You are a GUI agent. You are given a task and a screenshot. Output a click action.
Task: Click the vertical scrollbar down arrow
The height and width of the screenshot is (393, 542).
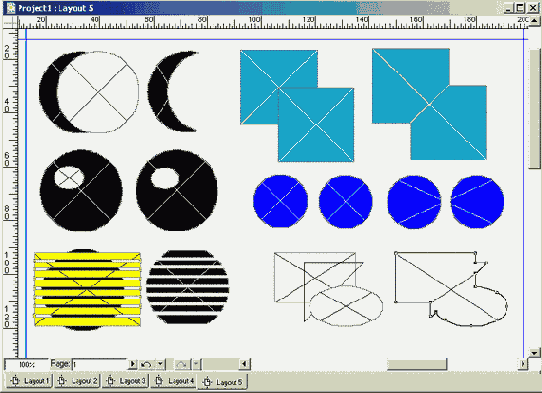pos(534,353)
